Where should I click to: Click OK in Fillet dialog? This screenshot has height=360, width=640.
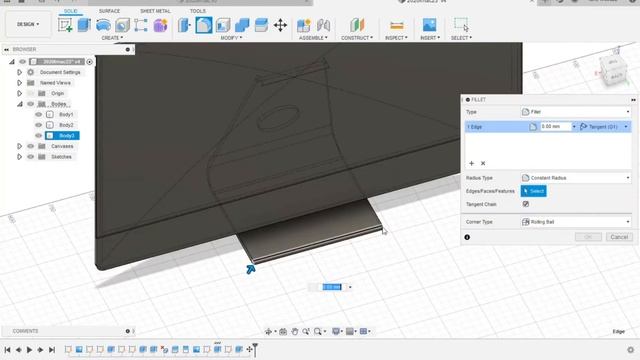coord(588,237)
